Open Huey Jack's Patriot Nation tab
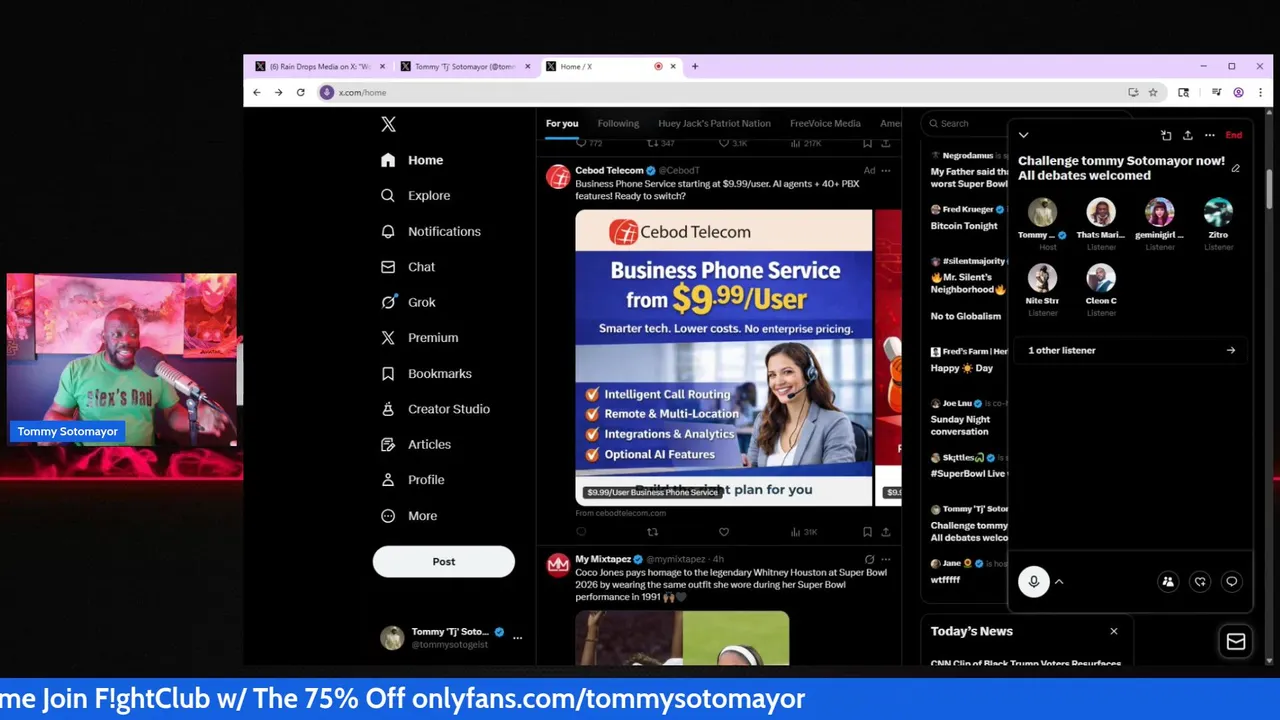The height and width of the screenshot is (720, 1280). click(x=714, y=124)
